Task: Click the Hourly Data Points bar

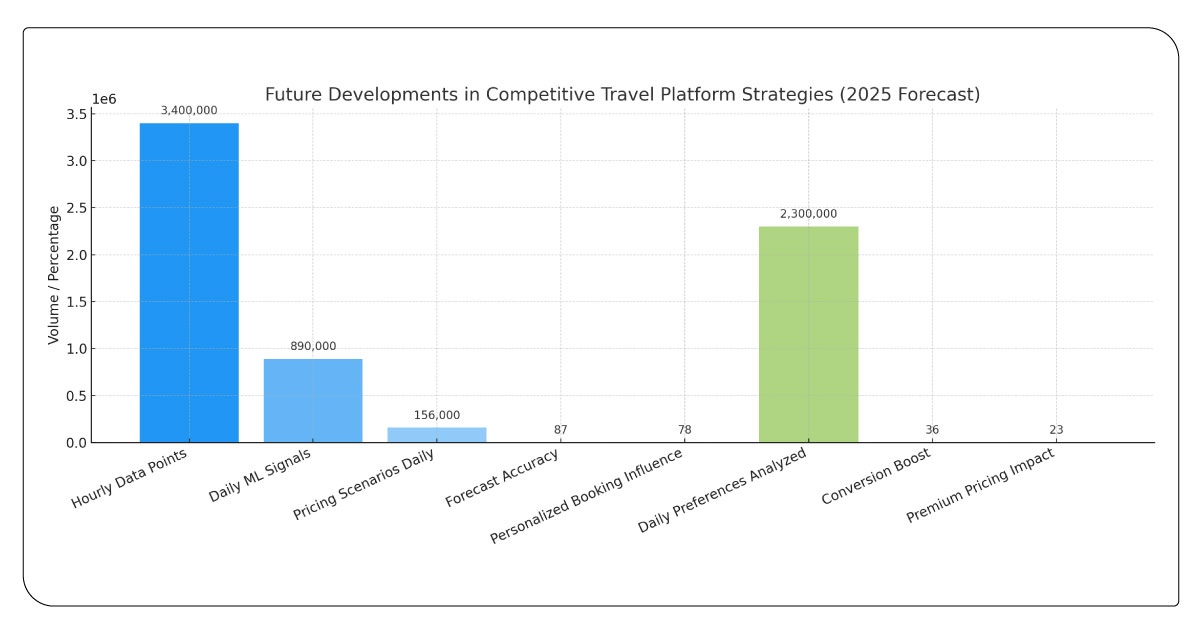Action: pos(188,280)
